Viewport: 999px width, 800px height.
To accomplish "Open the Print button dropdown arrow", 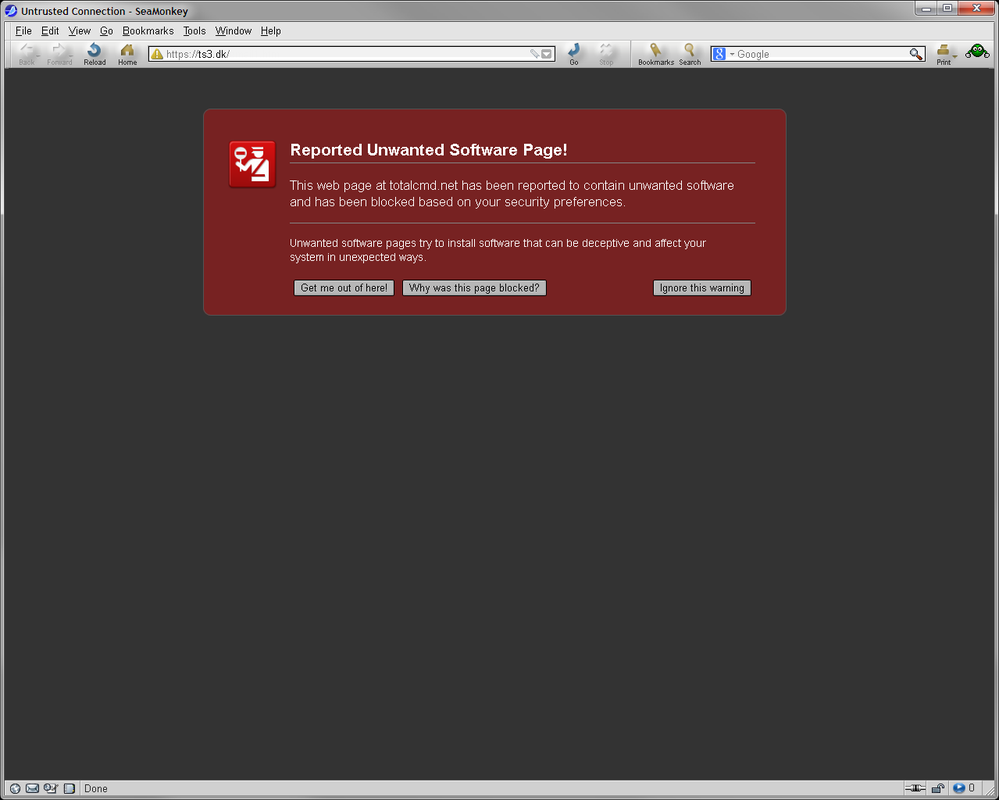I will [955, 57].
